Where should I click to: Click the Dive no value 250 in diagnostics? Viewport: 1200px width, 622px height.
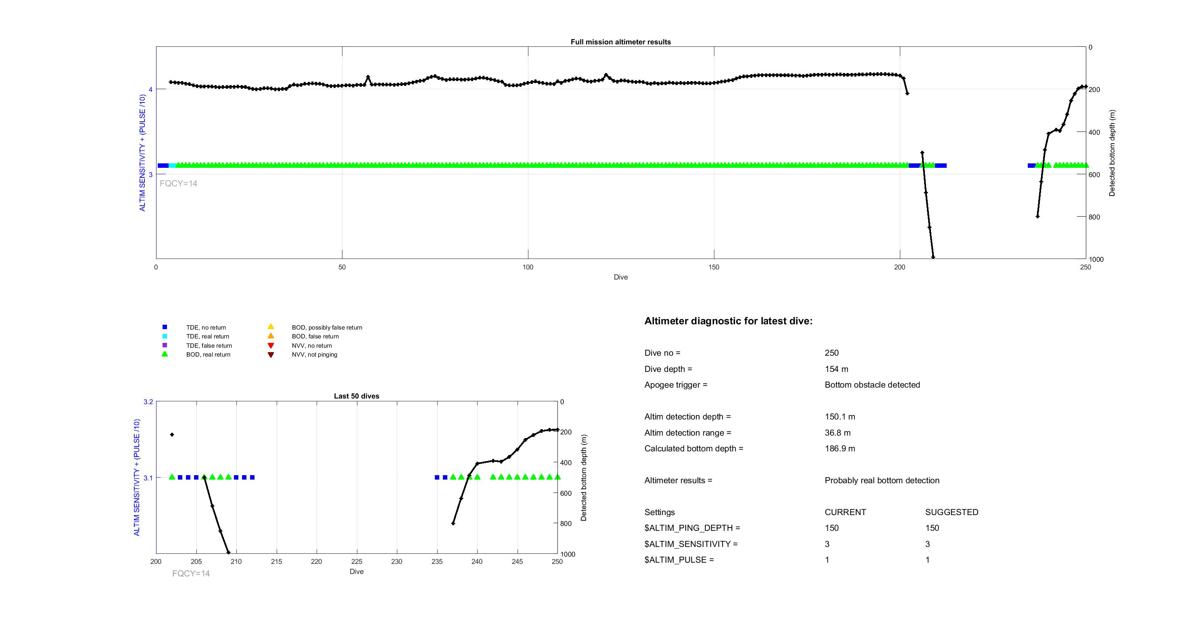pos(832,353)
